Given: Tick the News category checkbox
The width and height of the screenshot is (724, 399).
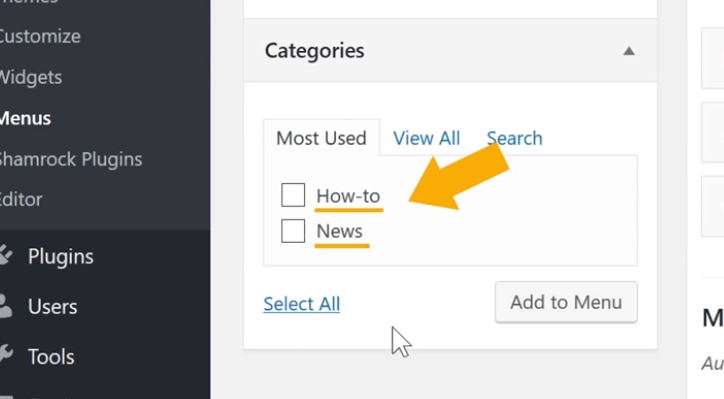Looking at the screenshot, I should [293, 230].
